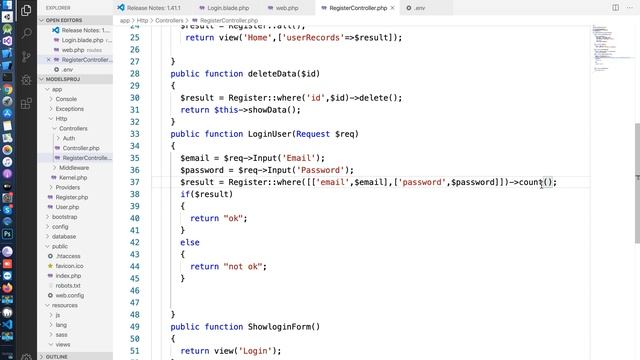Viewport: 640px width, 360px height.
Task: Click the Split Editor icon
Action: [x=615, y=8]
